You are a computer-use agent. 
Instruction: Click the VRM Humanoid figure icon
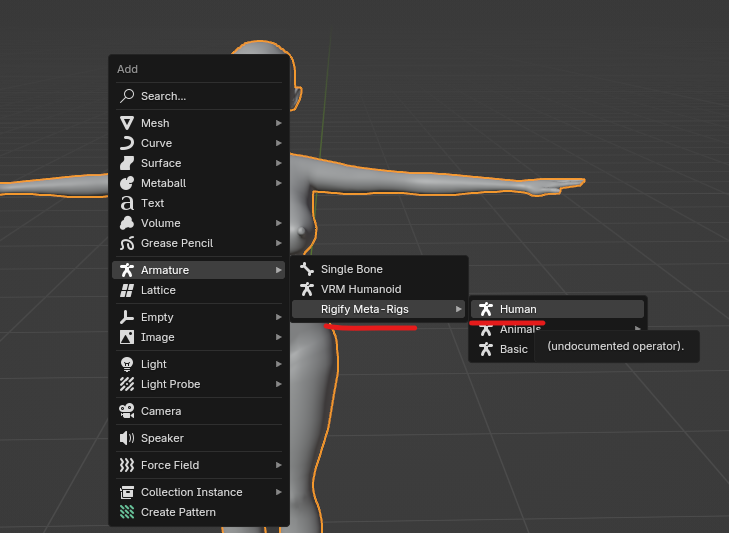307,289
